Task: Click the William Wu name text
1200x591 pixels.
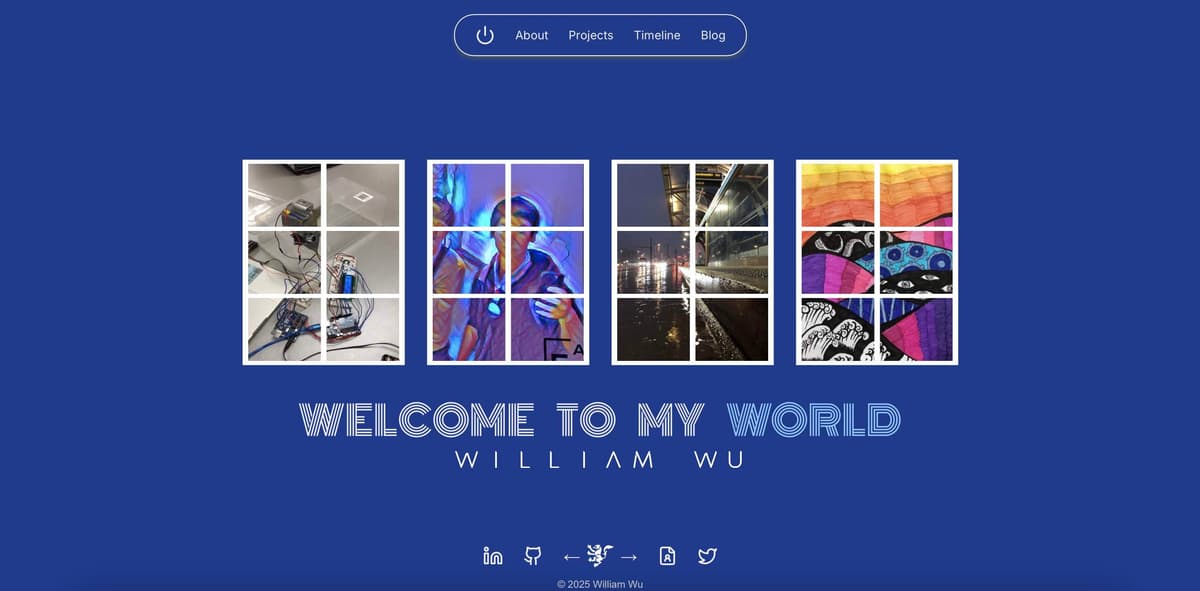Action: 600,460
